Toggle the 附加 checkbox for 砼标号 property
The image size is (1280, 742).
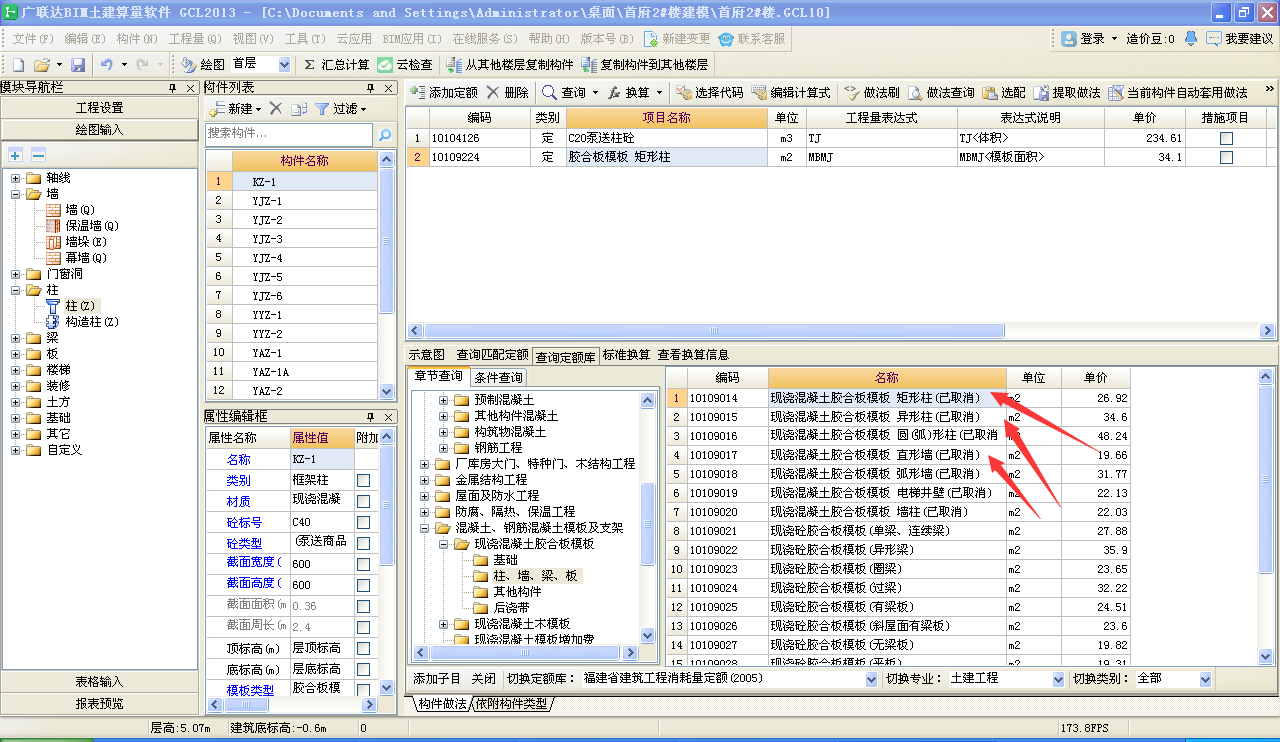(364, 522)
